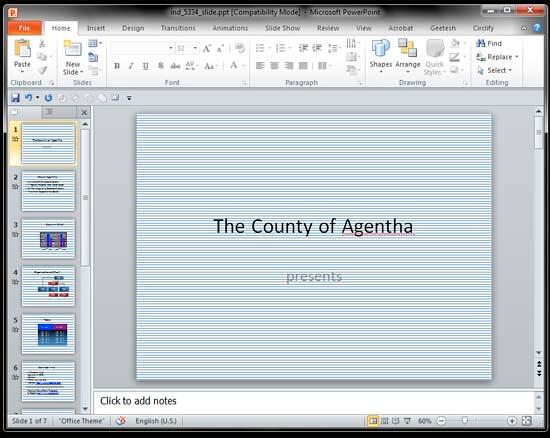Open the font size dropdown
550x438 pixels.
(195, 48)
